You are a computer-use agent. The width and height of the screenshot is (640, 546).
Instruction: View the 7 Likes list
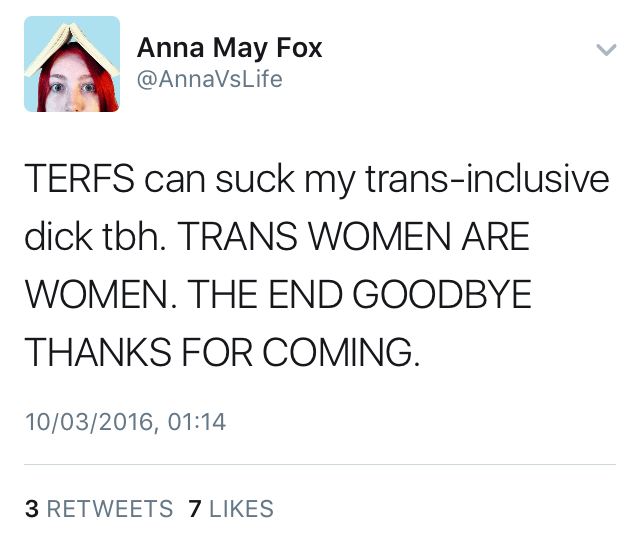tap(230, 509)
